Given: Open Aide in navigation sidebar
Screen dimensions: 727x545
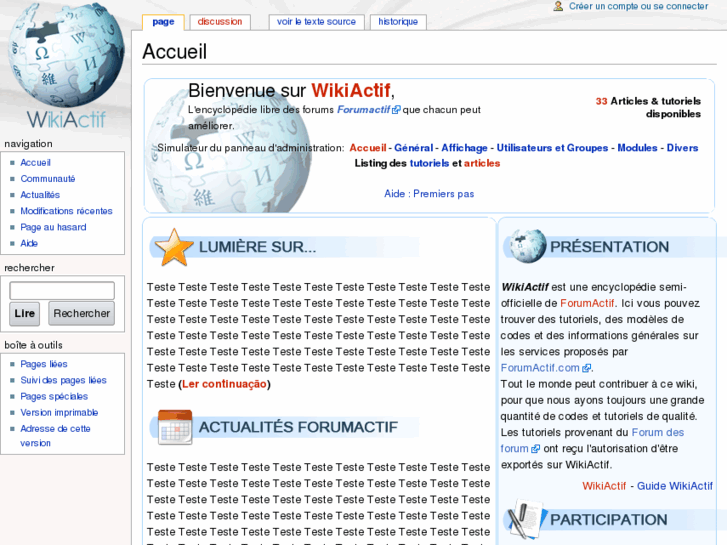Looking at the screenshot, I should click(29, 243).
